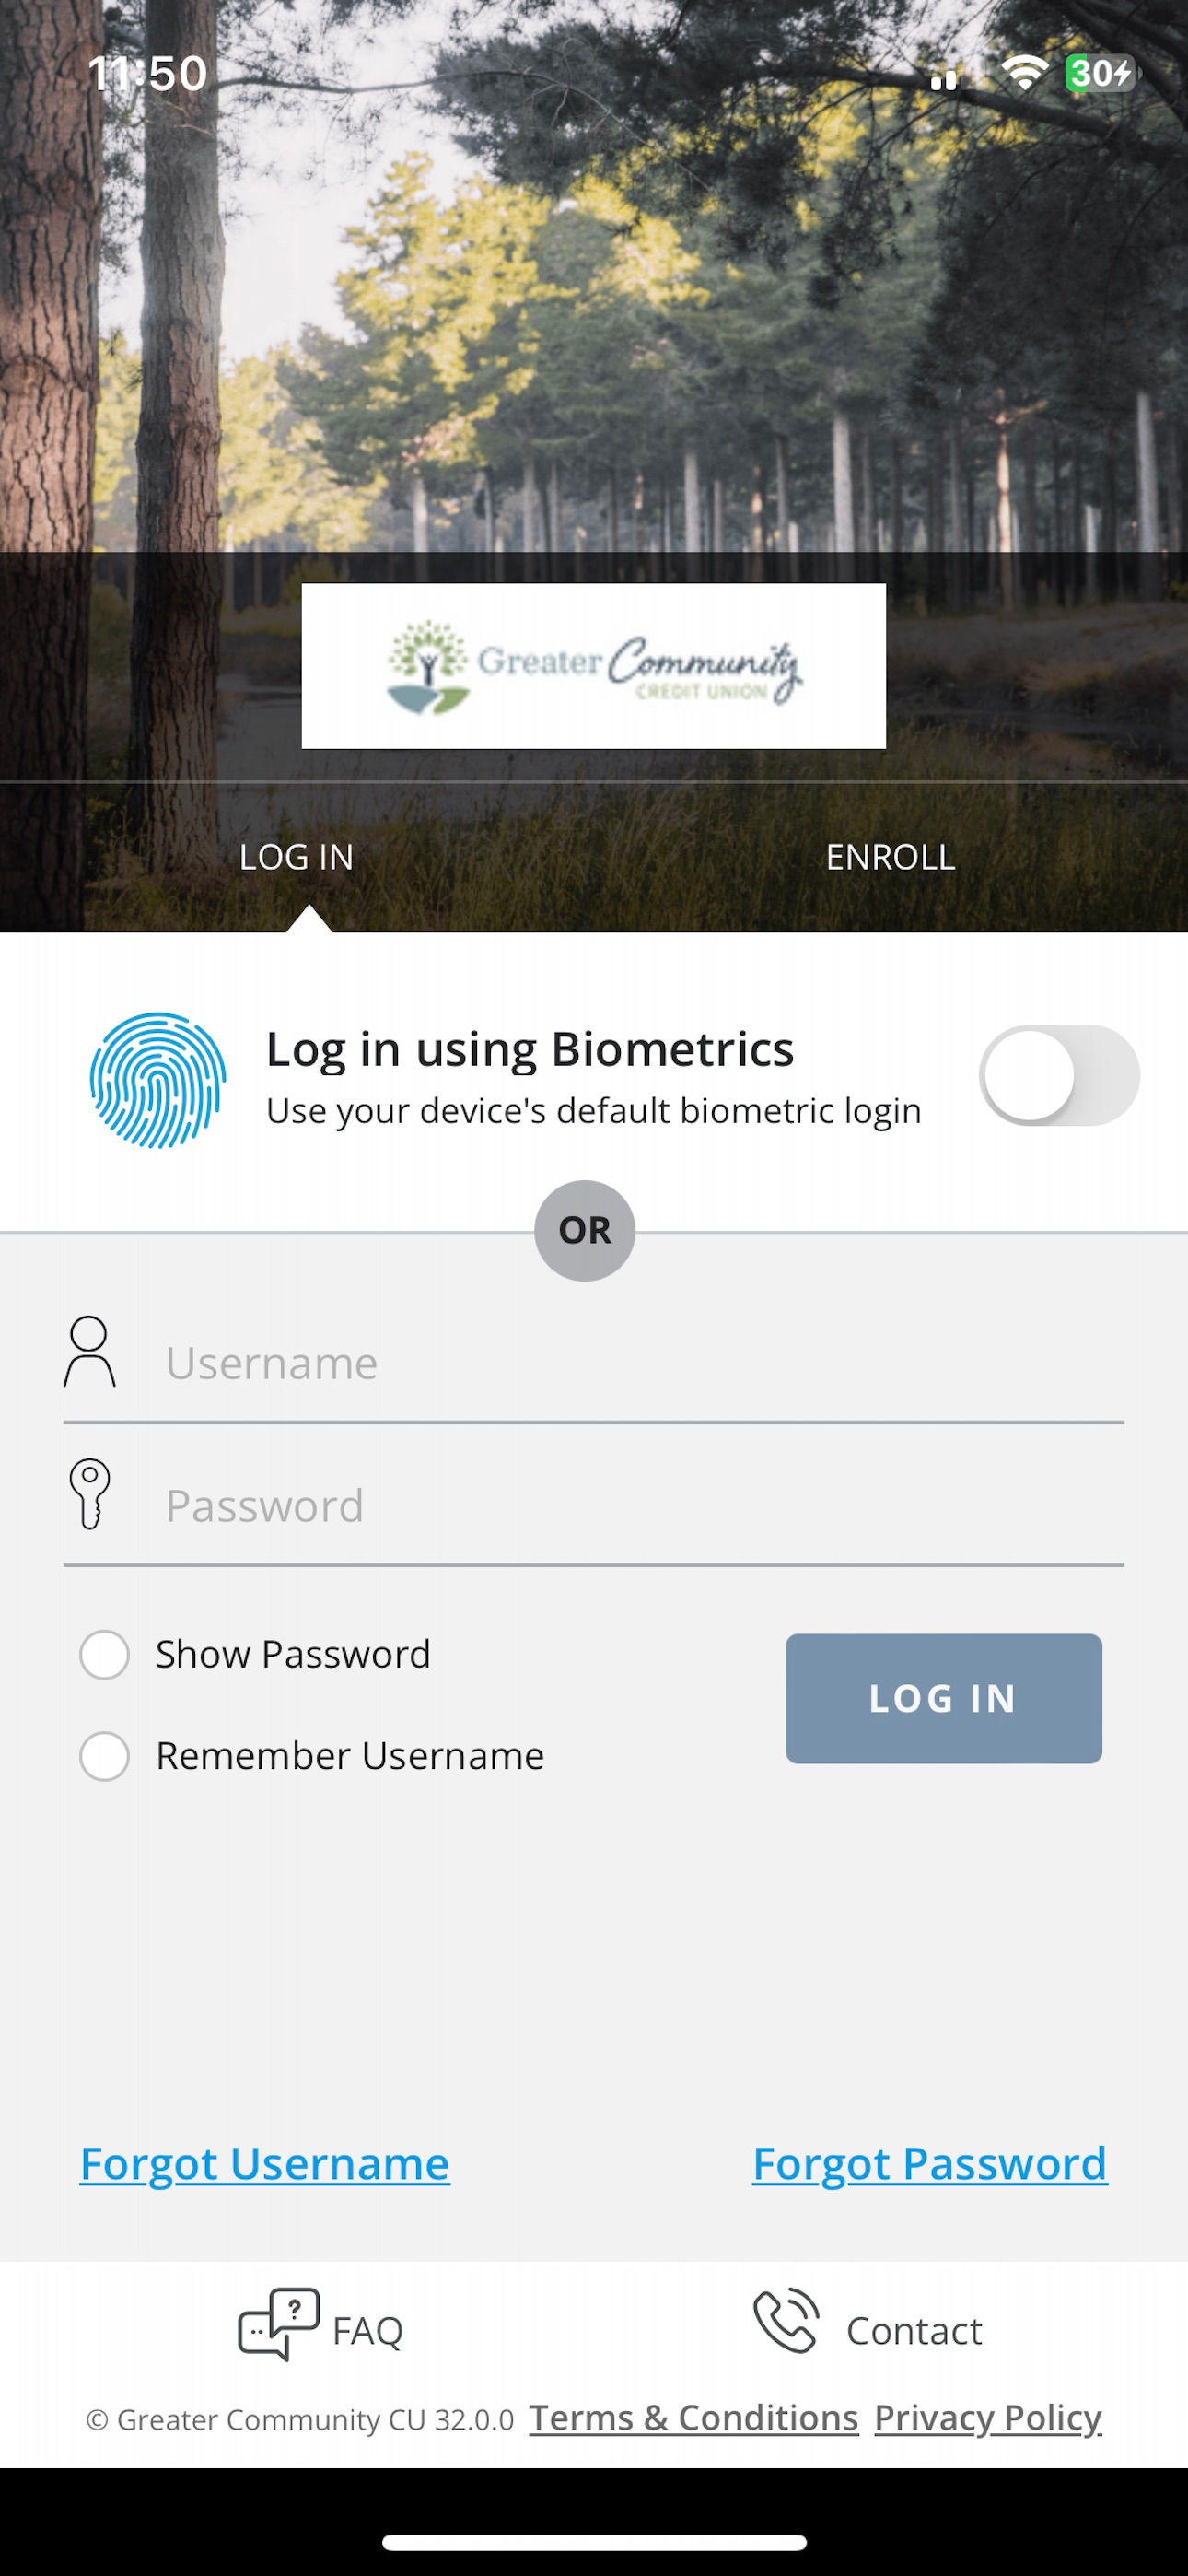Tap the Wi-Fi status icon
1188x2576 pixels.
pyautogui.click(x=1024, y=72)
